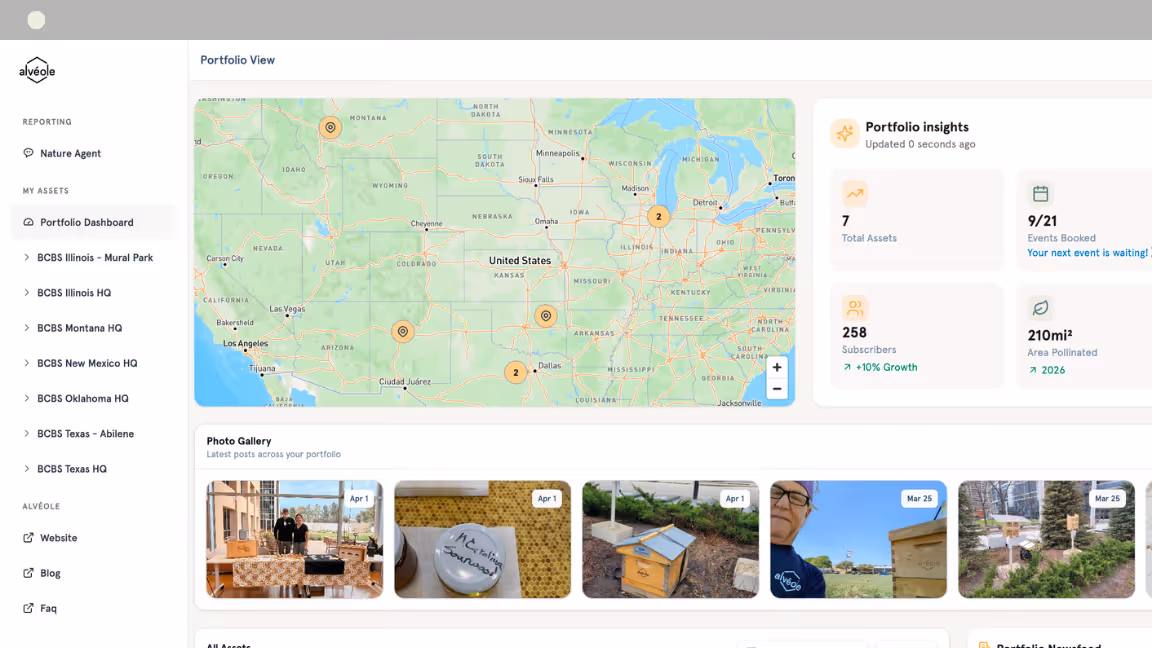This screenshot has width=1152, height=648.
Task: Click the Portfolio insights sparkle icon
Action: point(843,131)
